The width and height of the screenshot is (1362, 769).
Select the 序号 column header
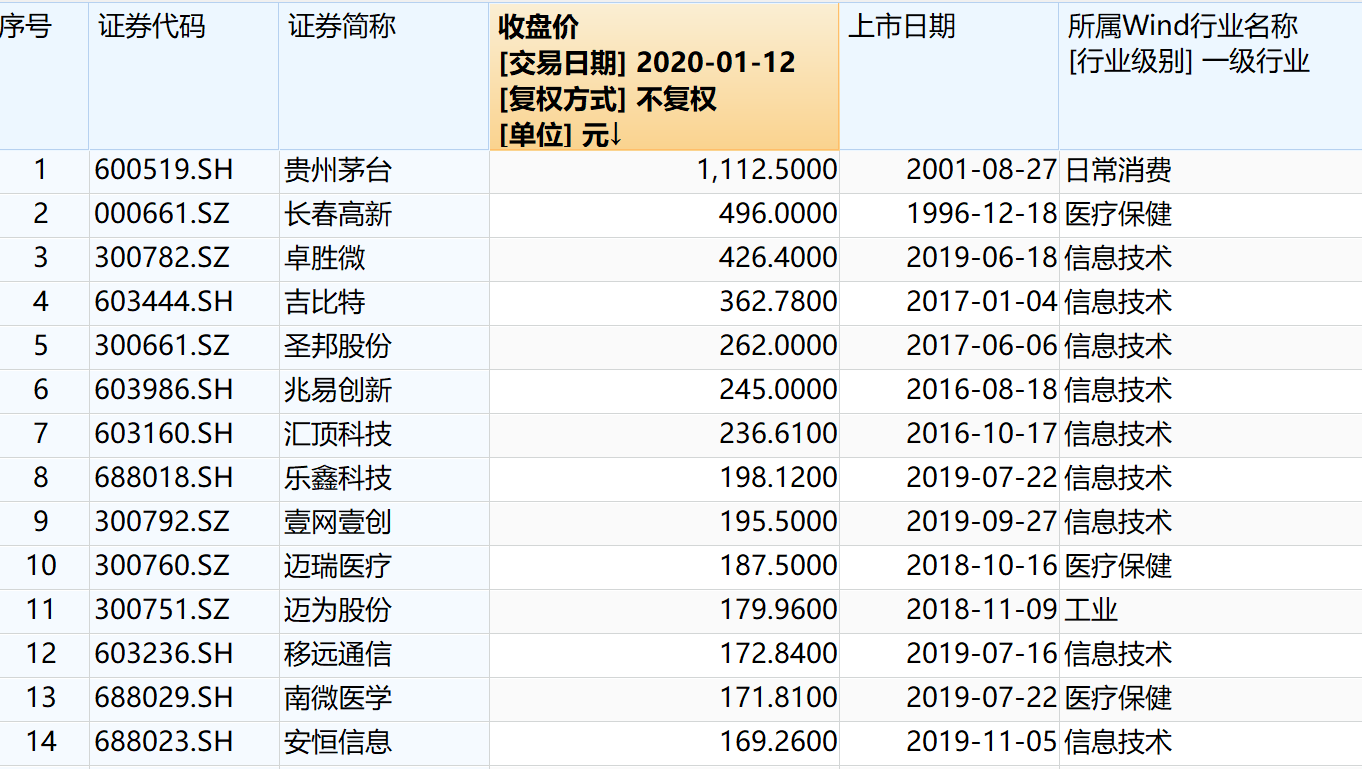click(44, 77)
